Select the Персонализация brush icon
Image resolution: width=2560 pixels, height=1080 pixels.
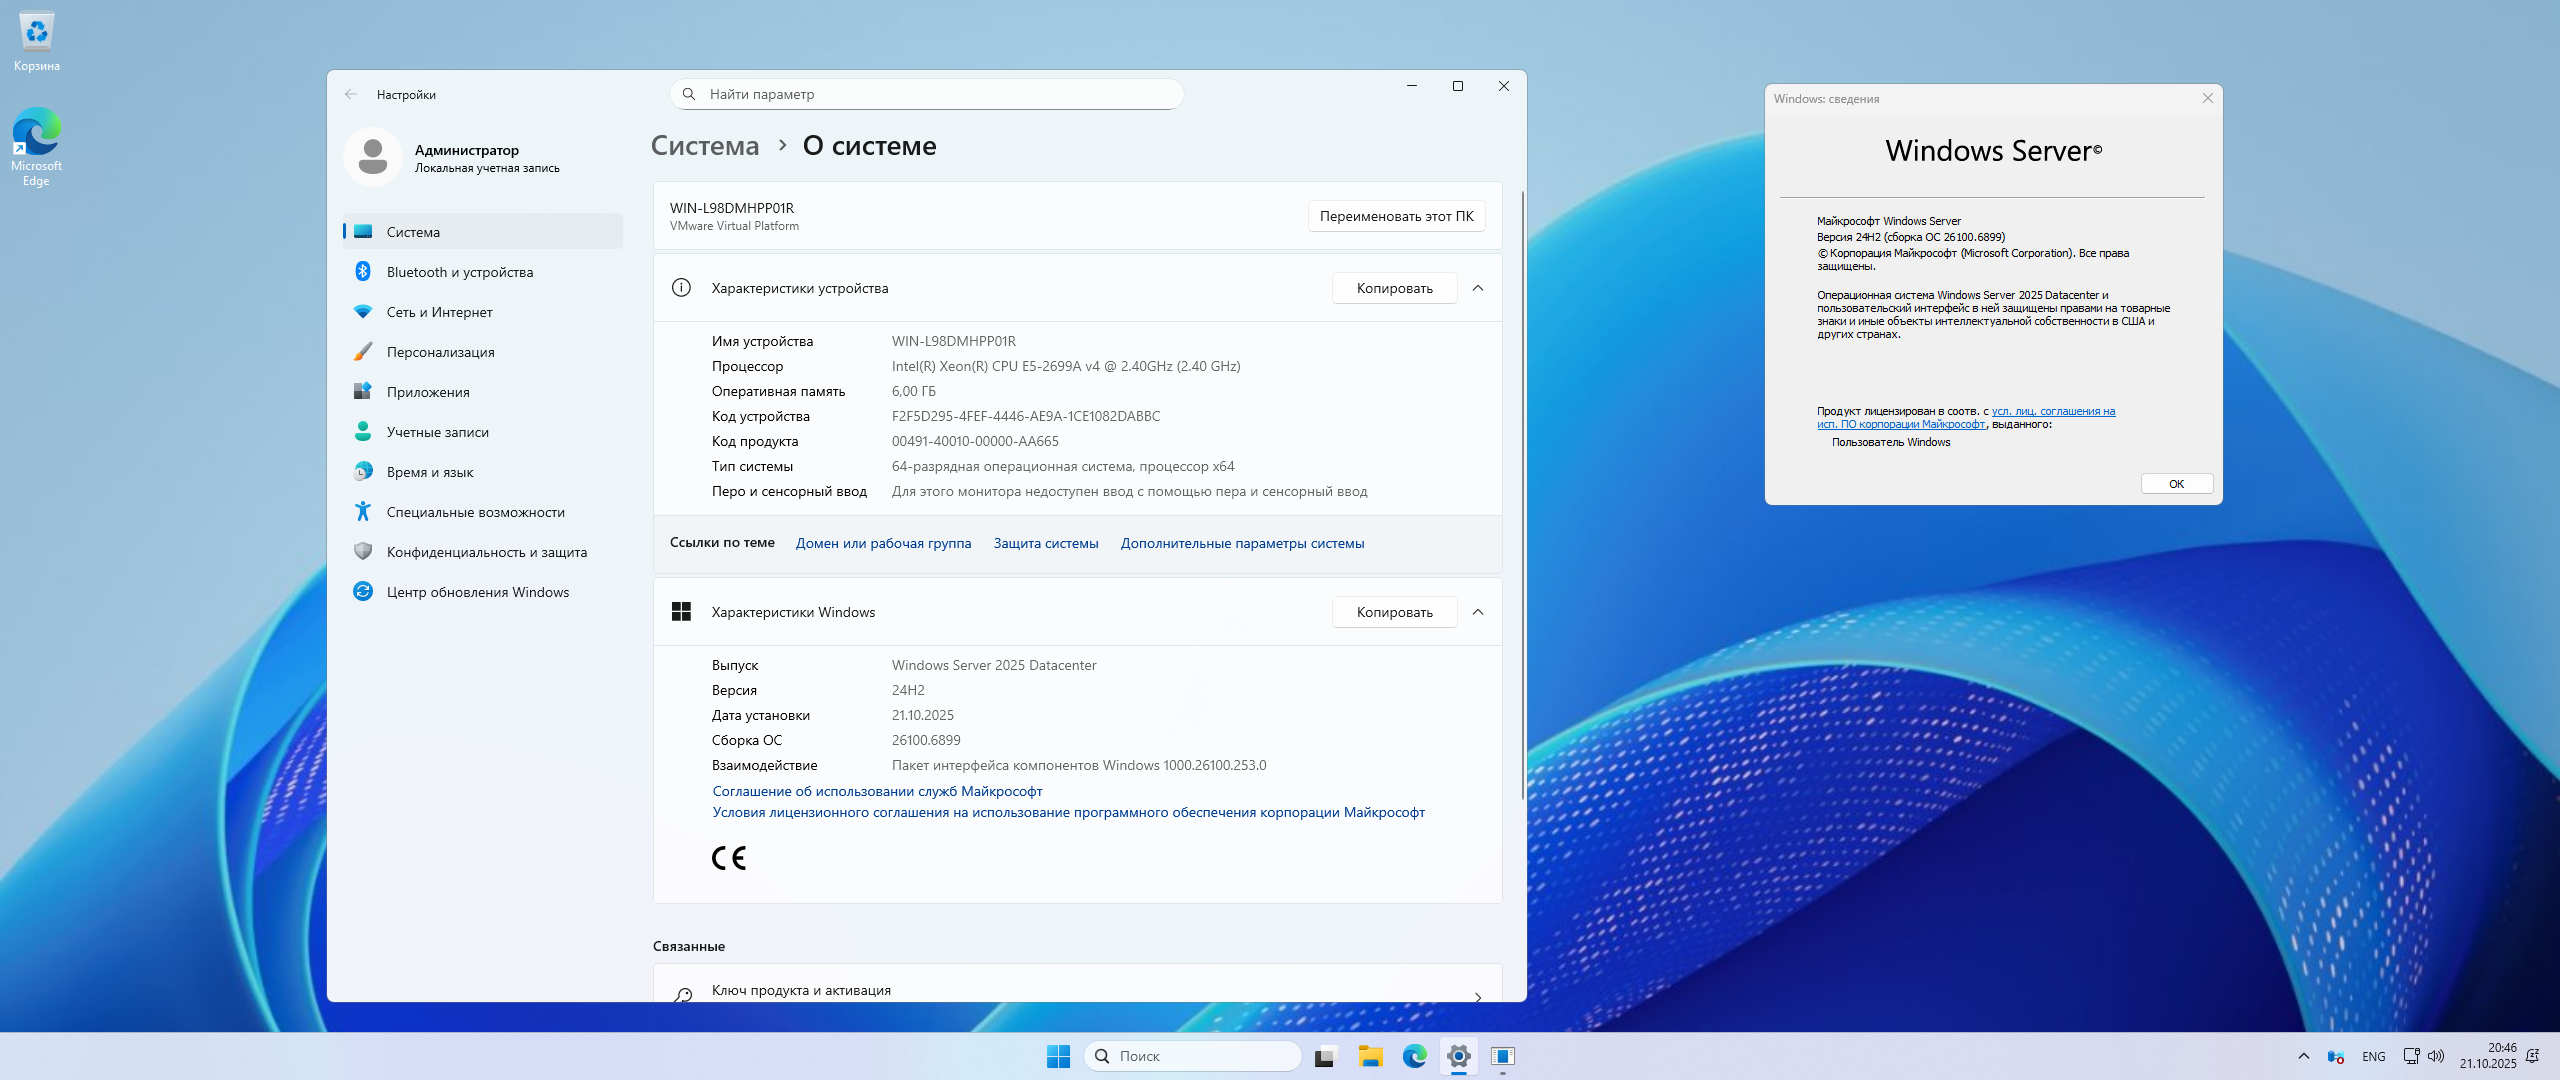coord(363,352)
